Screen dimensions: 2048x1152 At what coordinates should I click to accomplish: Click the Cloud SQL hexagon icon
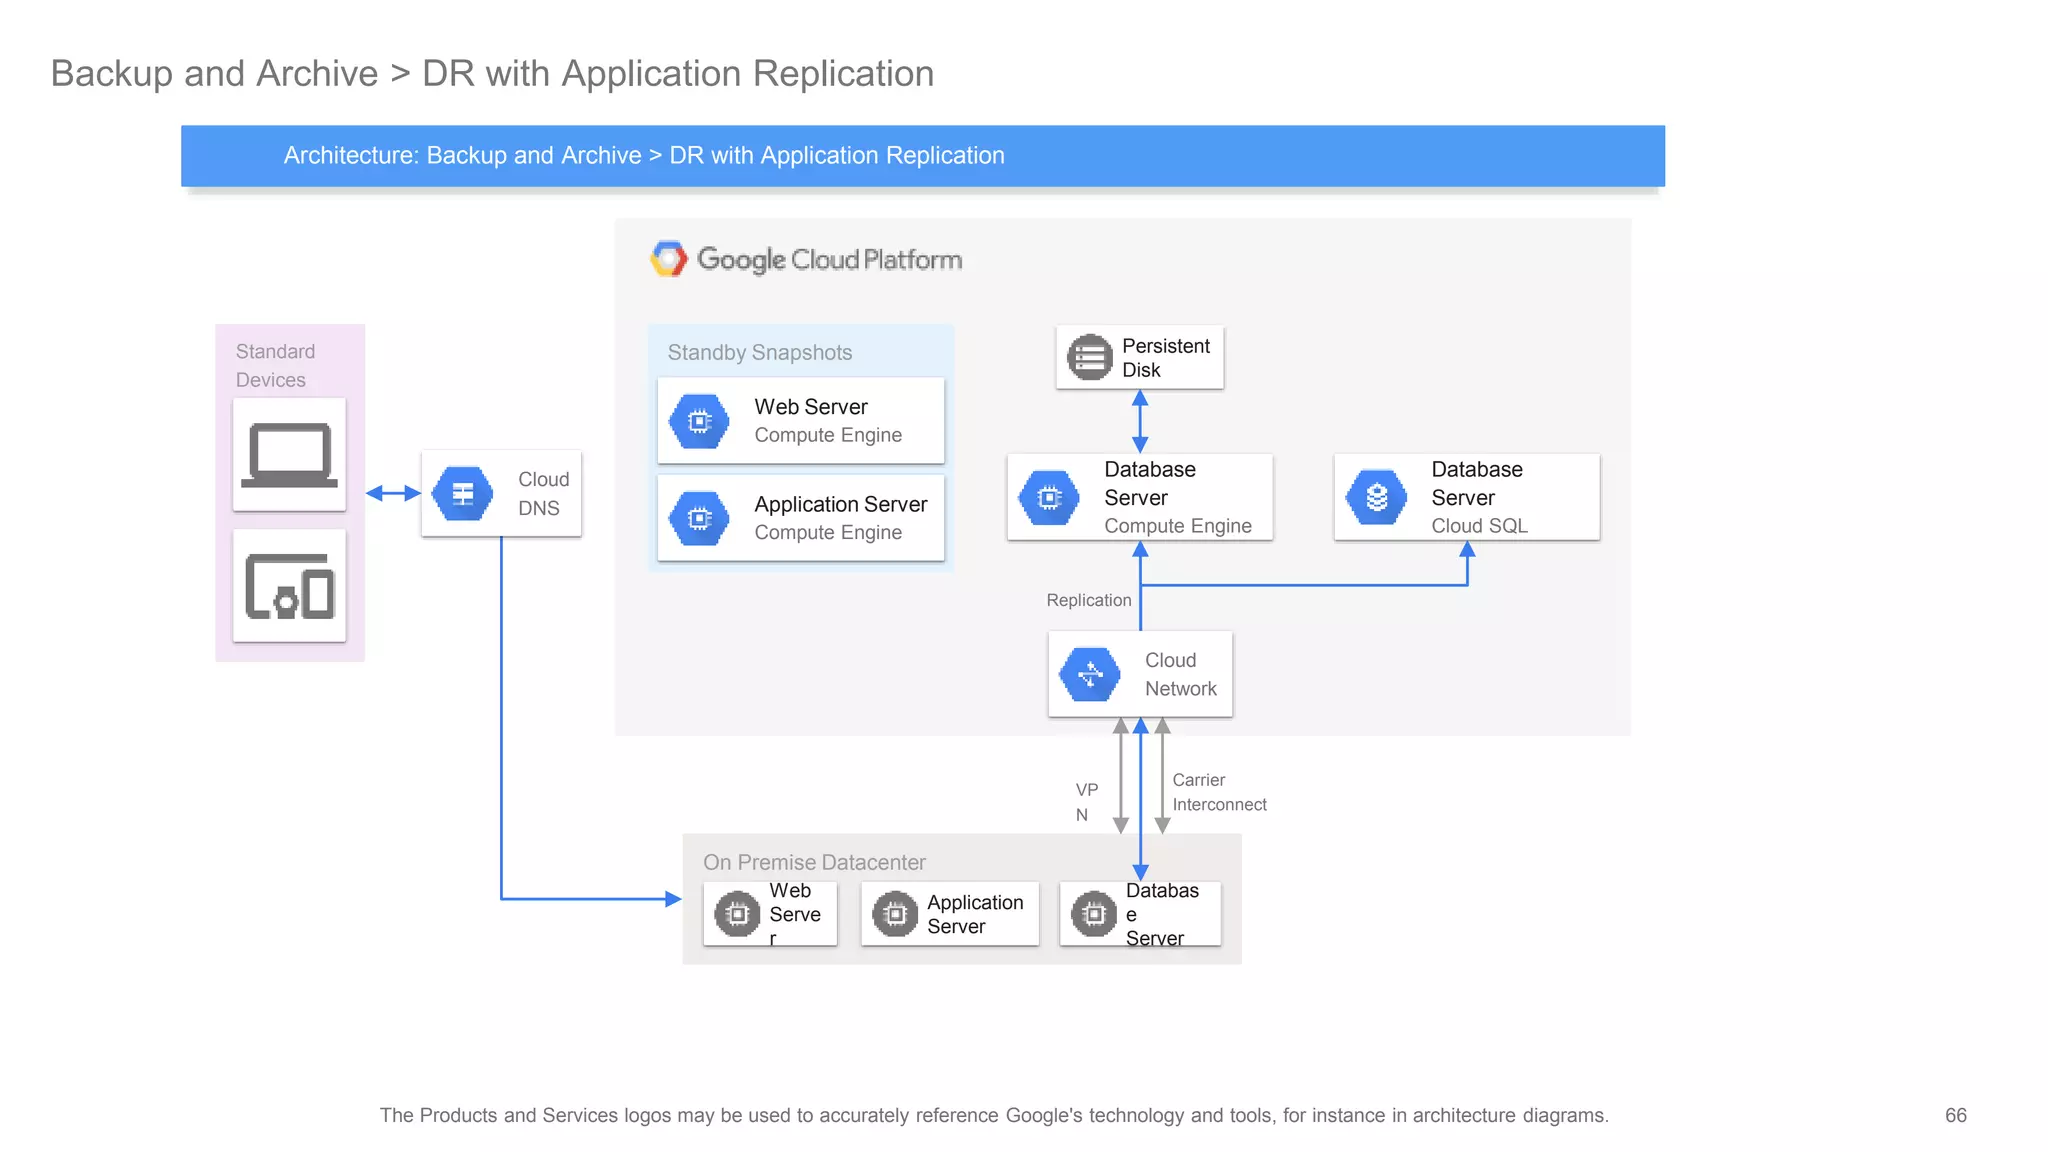(1376, 497)
